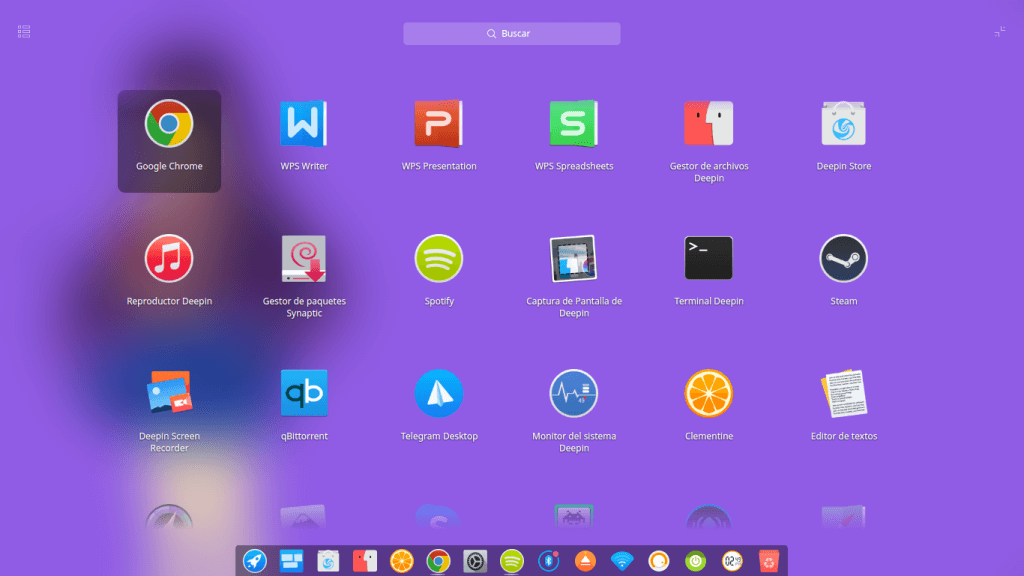Open file manager from the dock
Image resolution: width=1024 pixels, height=576 pixels.
tap(364, 561)
